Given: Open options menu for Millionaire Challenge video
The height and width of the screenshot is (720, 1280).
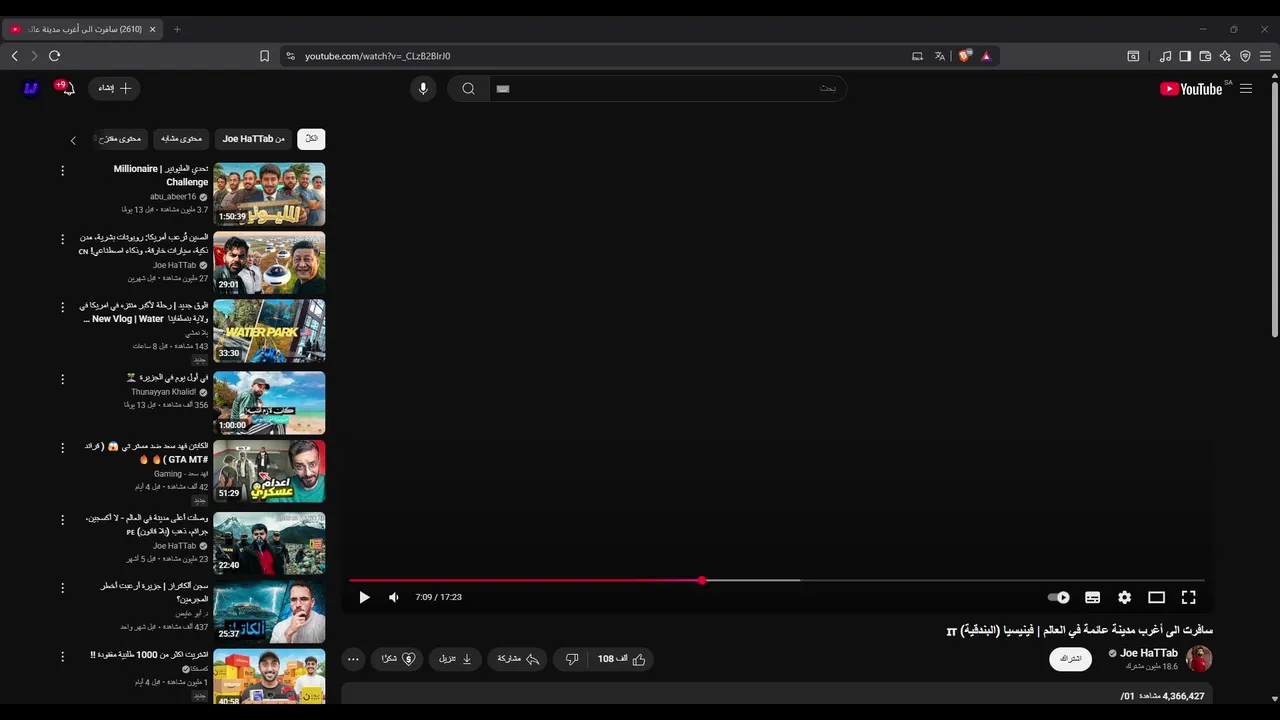Looking at the screenshot, I should (62, 171).
